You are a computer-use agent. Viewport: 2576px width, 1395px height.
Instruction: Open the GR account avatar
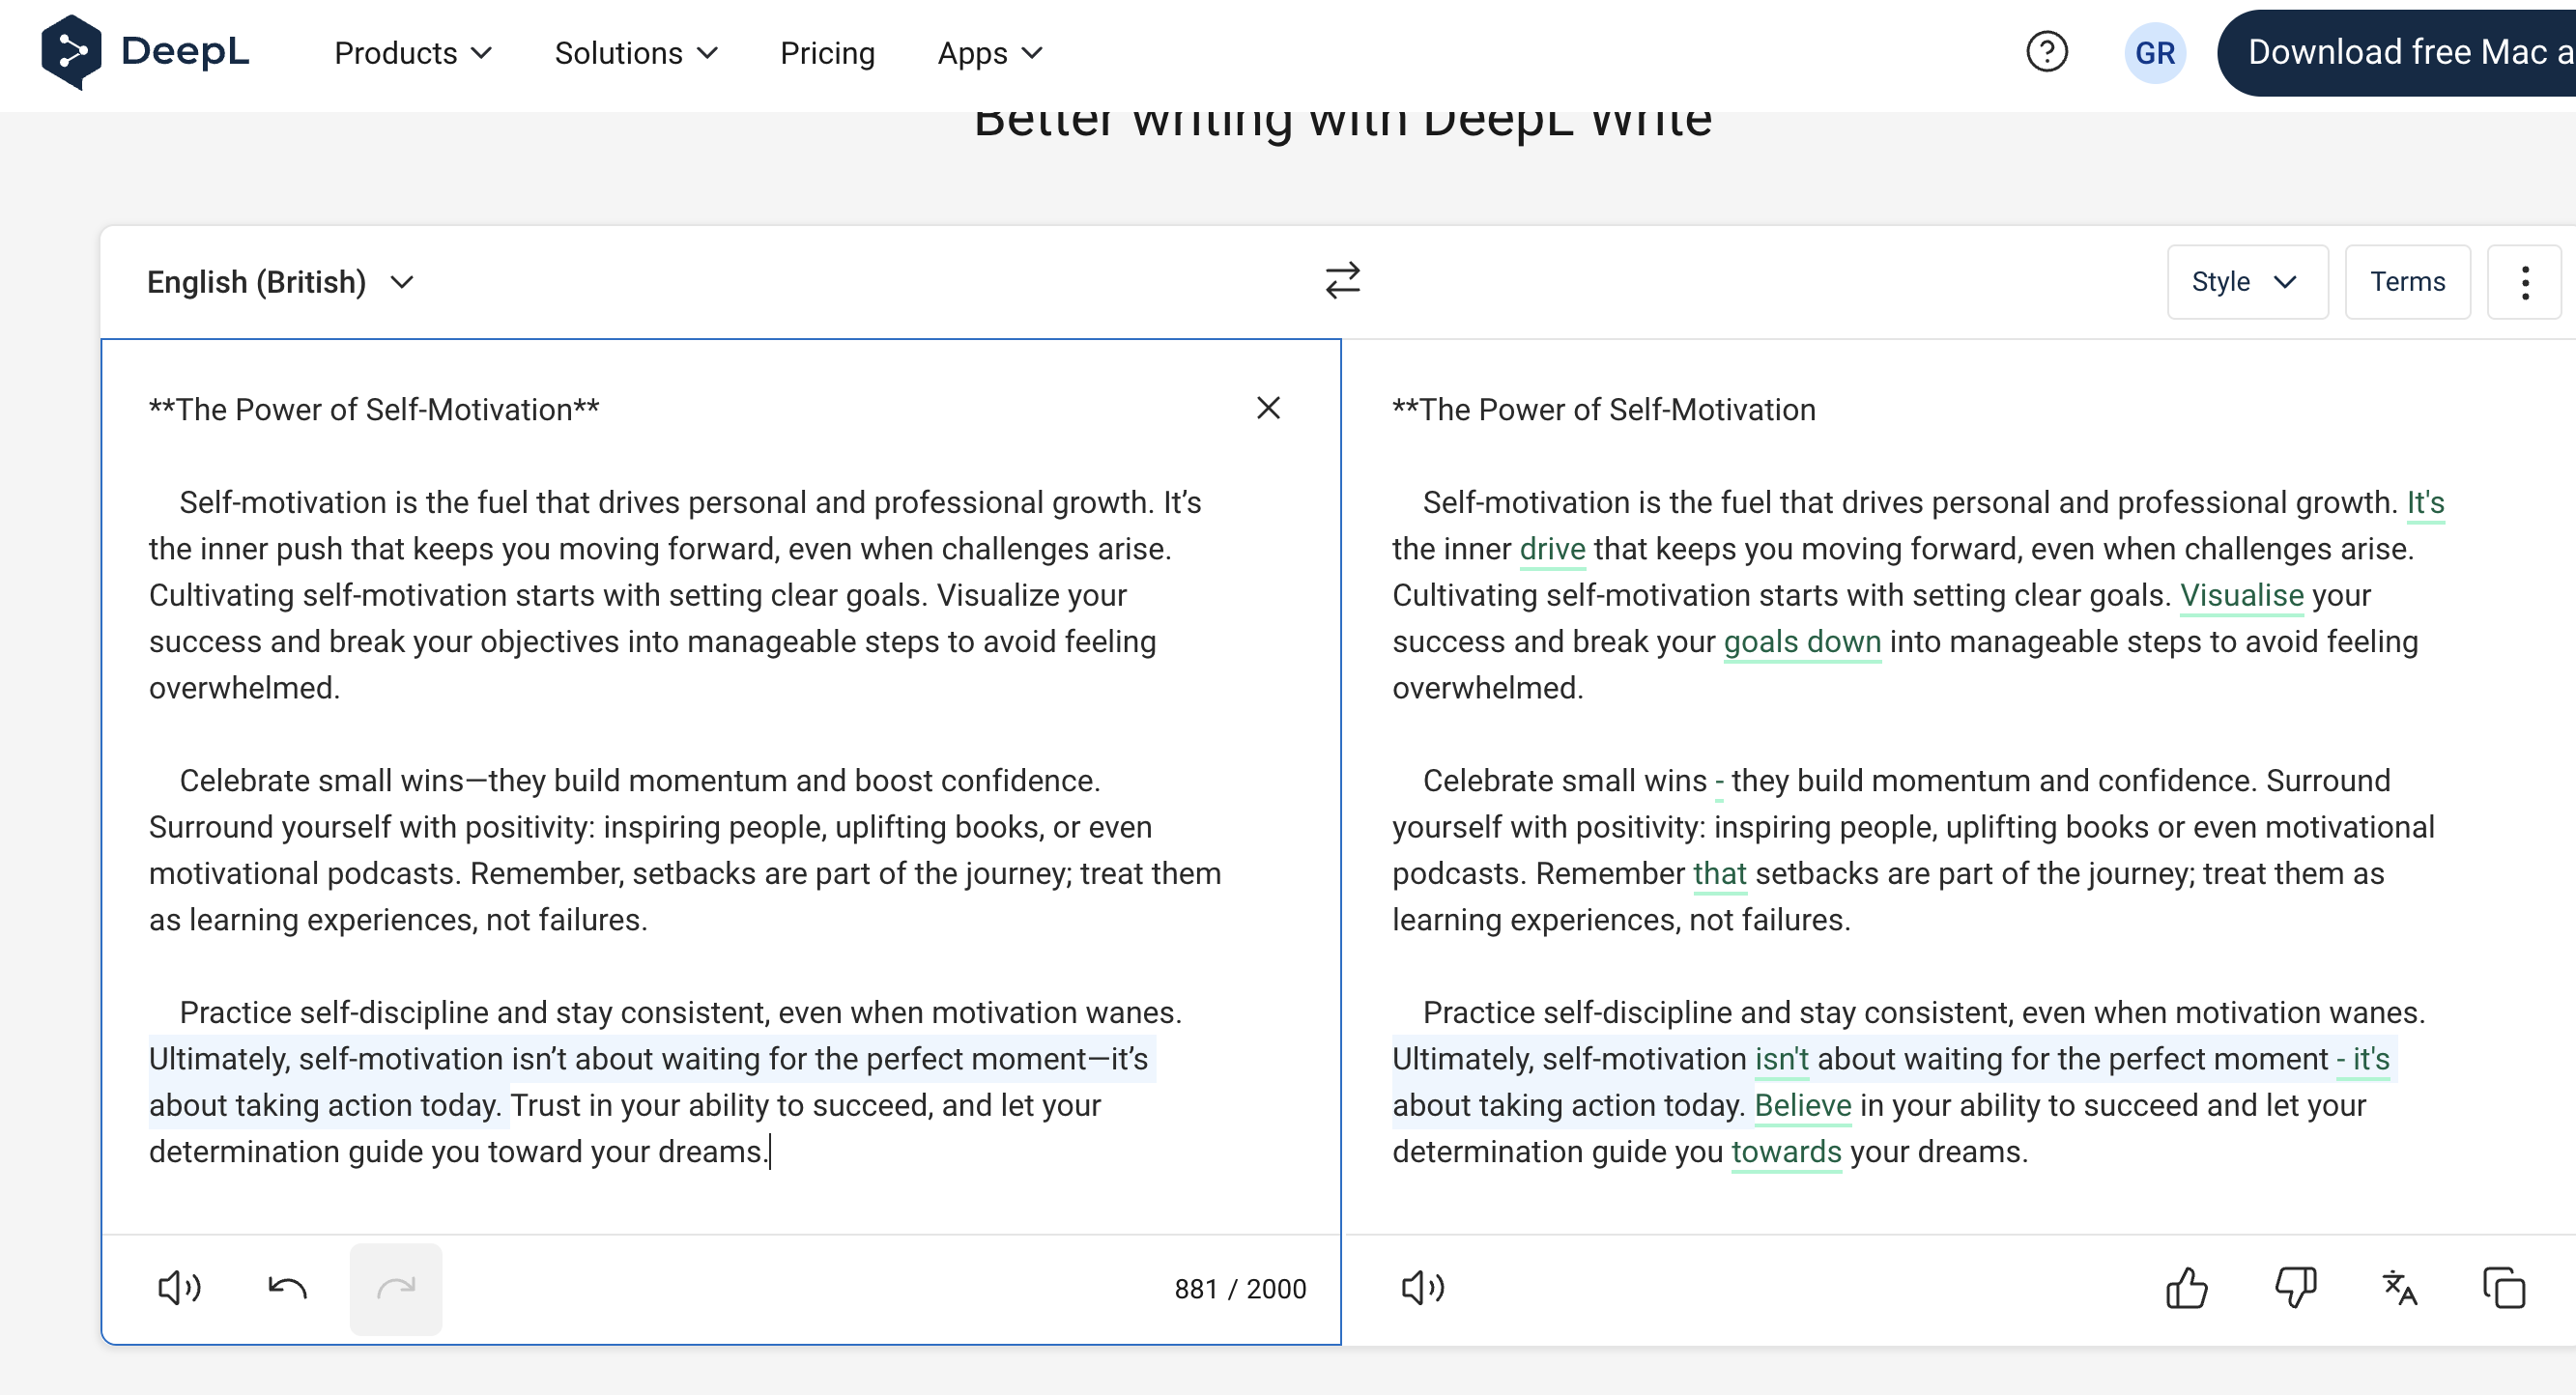coord(2154,52)
